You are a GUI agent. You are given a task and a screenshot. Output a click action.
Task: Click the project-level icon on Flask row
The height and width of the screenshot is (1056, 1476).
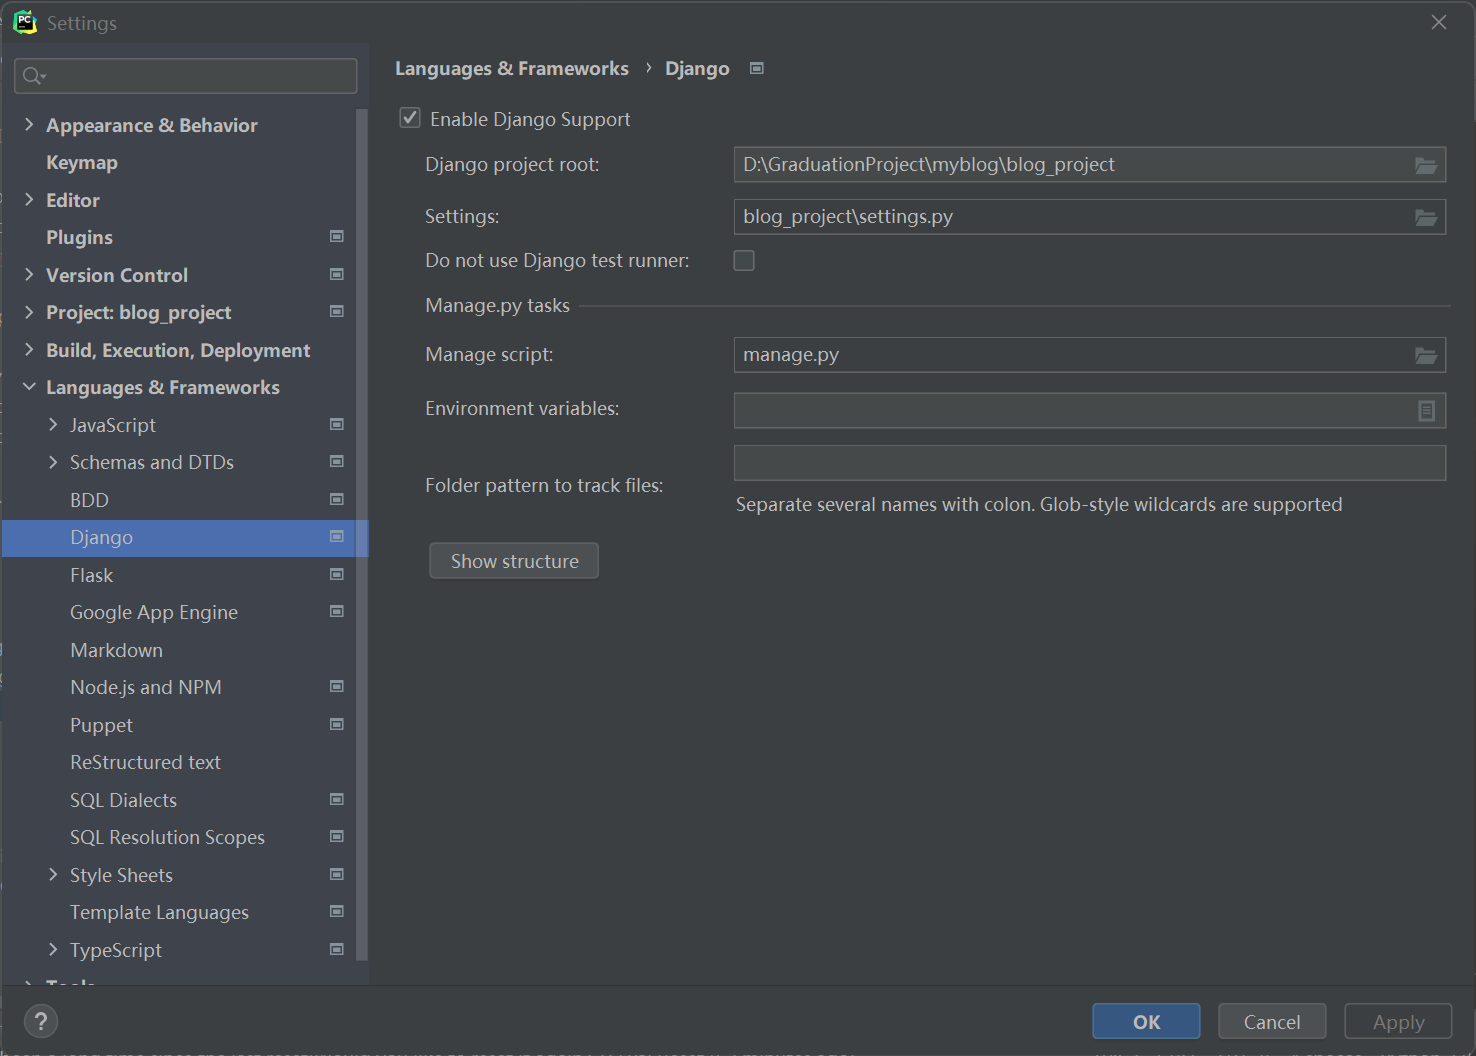pos(337,574)
